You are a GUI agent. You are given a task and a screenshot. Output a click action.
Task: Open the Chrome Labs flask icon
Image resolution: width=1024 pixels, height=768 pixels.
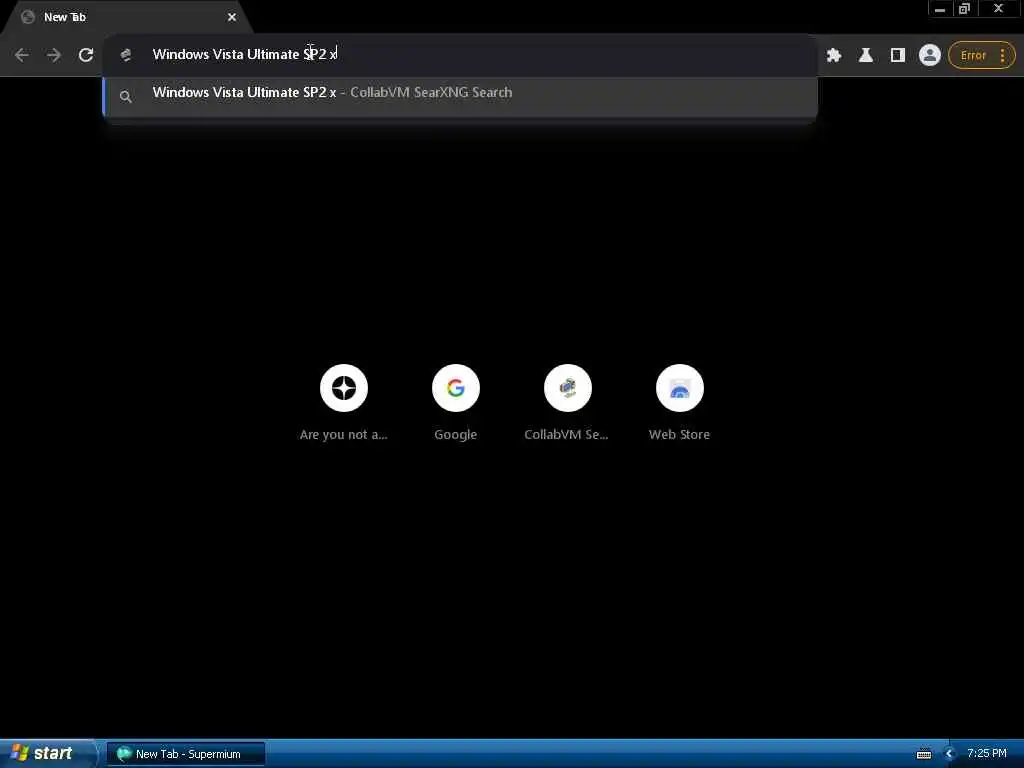[866, 56]
